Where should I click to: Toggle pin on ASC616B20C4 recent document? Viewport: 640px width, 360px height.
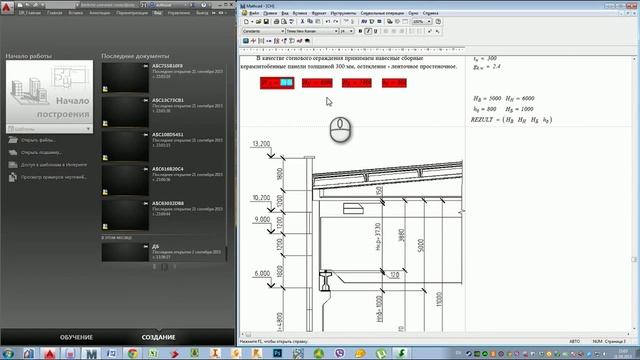click(x=146, y=169)
